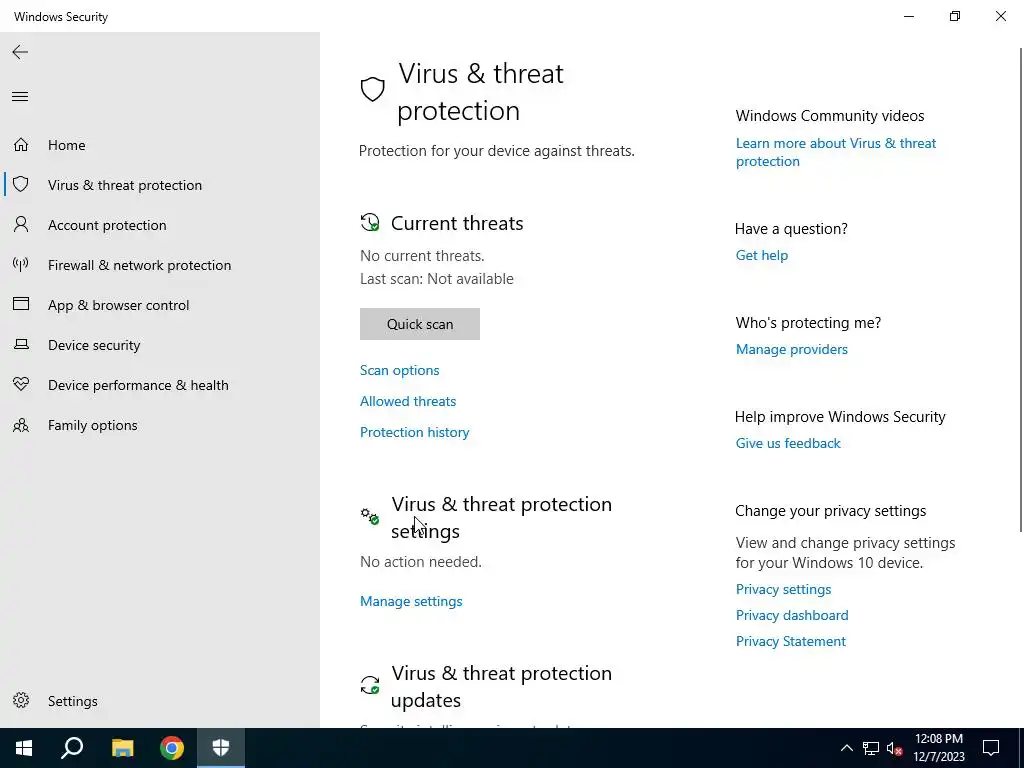Image resolution: width=1024 pixels, height=768 pixels.
Task: Open Settings gear in sidebar
Action: pos(21,701)
